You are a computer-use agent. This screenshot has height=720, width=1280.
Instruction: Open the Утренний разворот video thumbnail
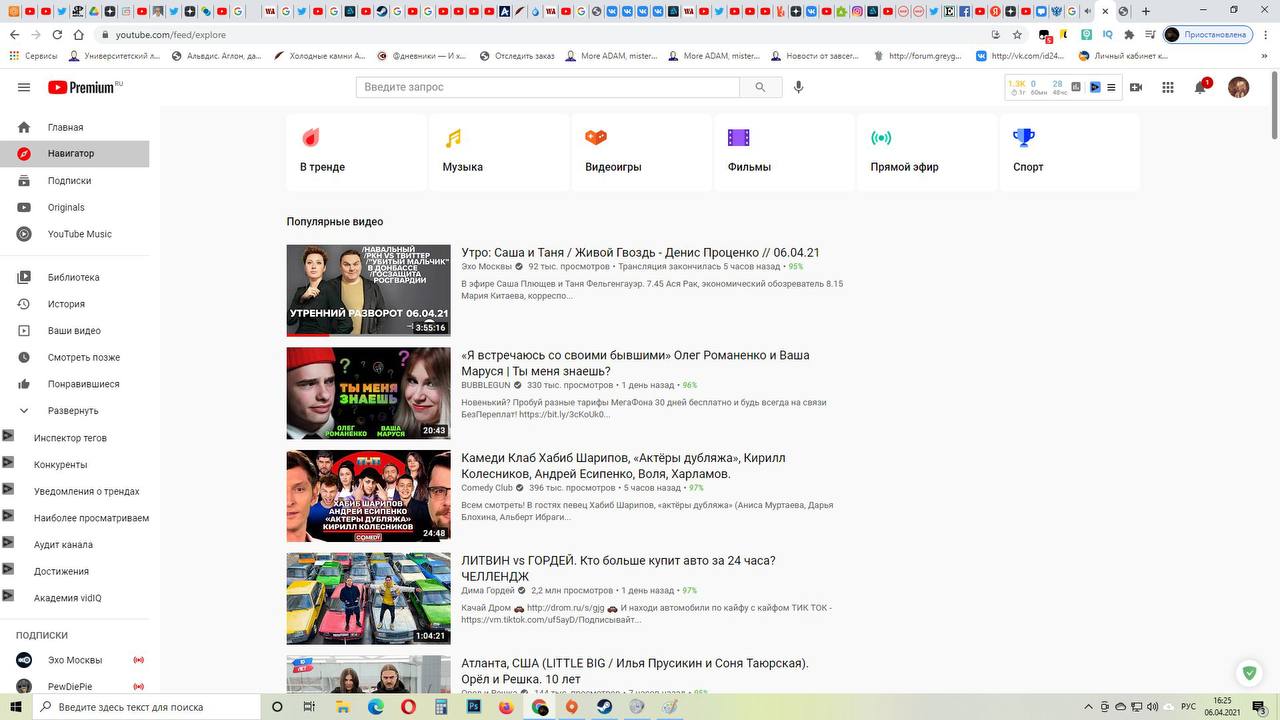point(369,290)
